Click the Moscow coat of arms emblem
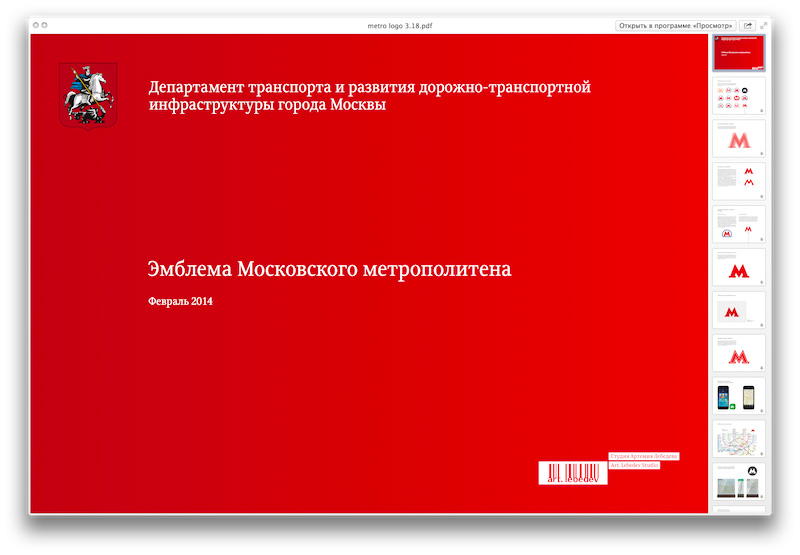 88,96
